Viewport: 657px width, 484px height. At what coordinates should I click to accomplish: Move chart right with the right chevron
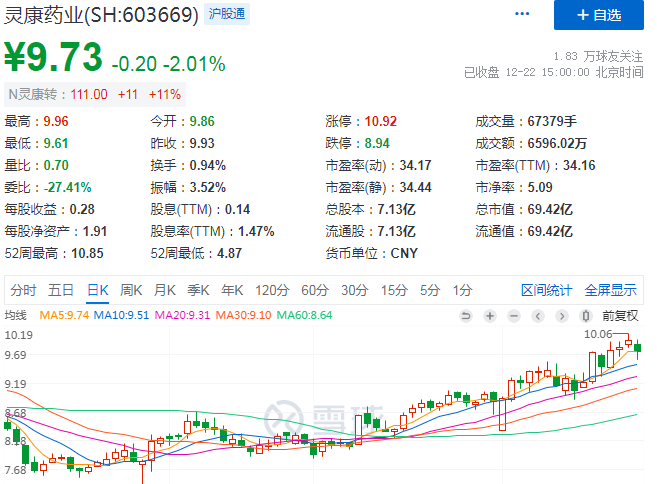(562, 316)
